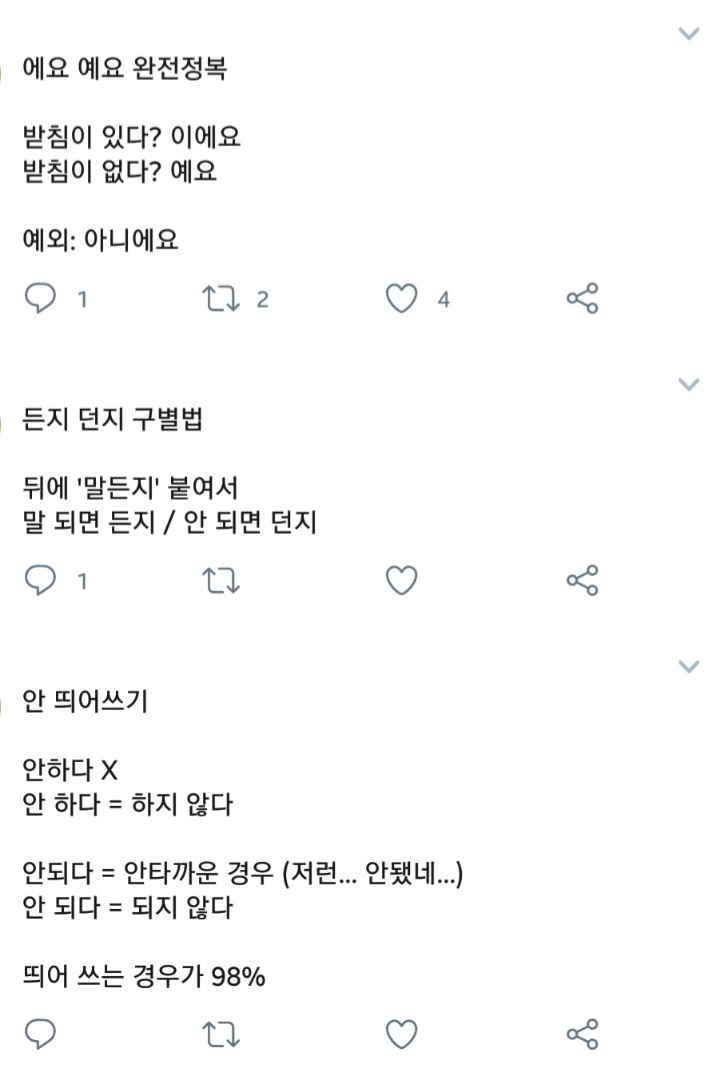720x1072 pixels.
Task: Retweet the 든지 던지 구별법 tweet
Action: [219, 580]
